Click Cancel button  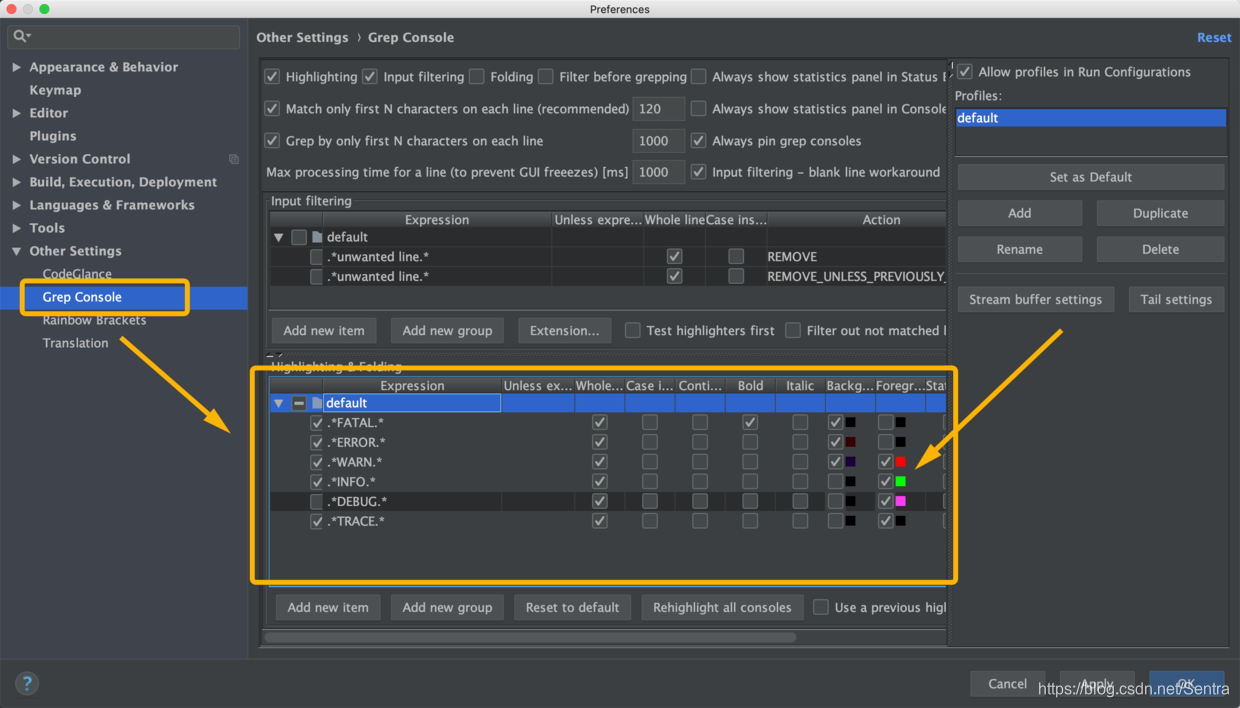1007,684
